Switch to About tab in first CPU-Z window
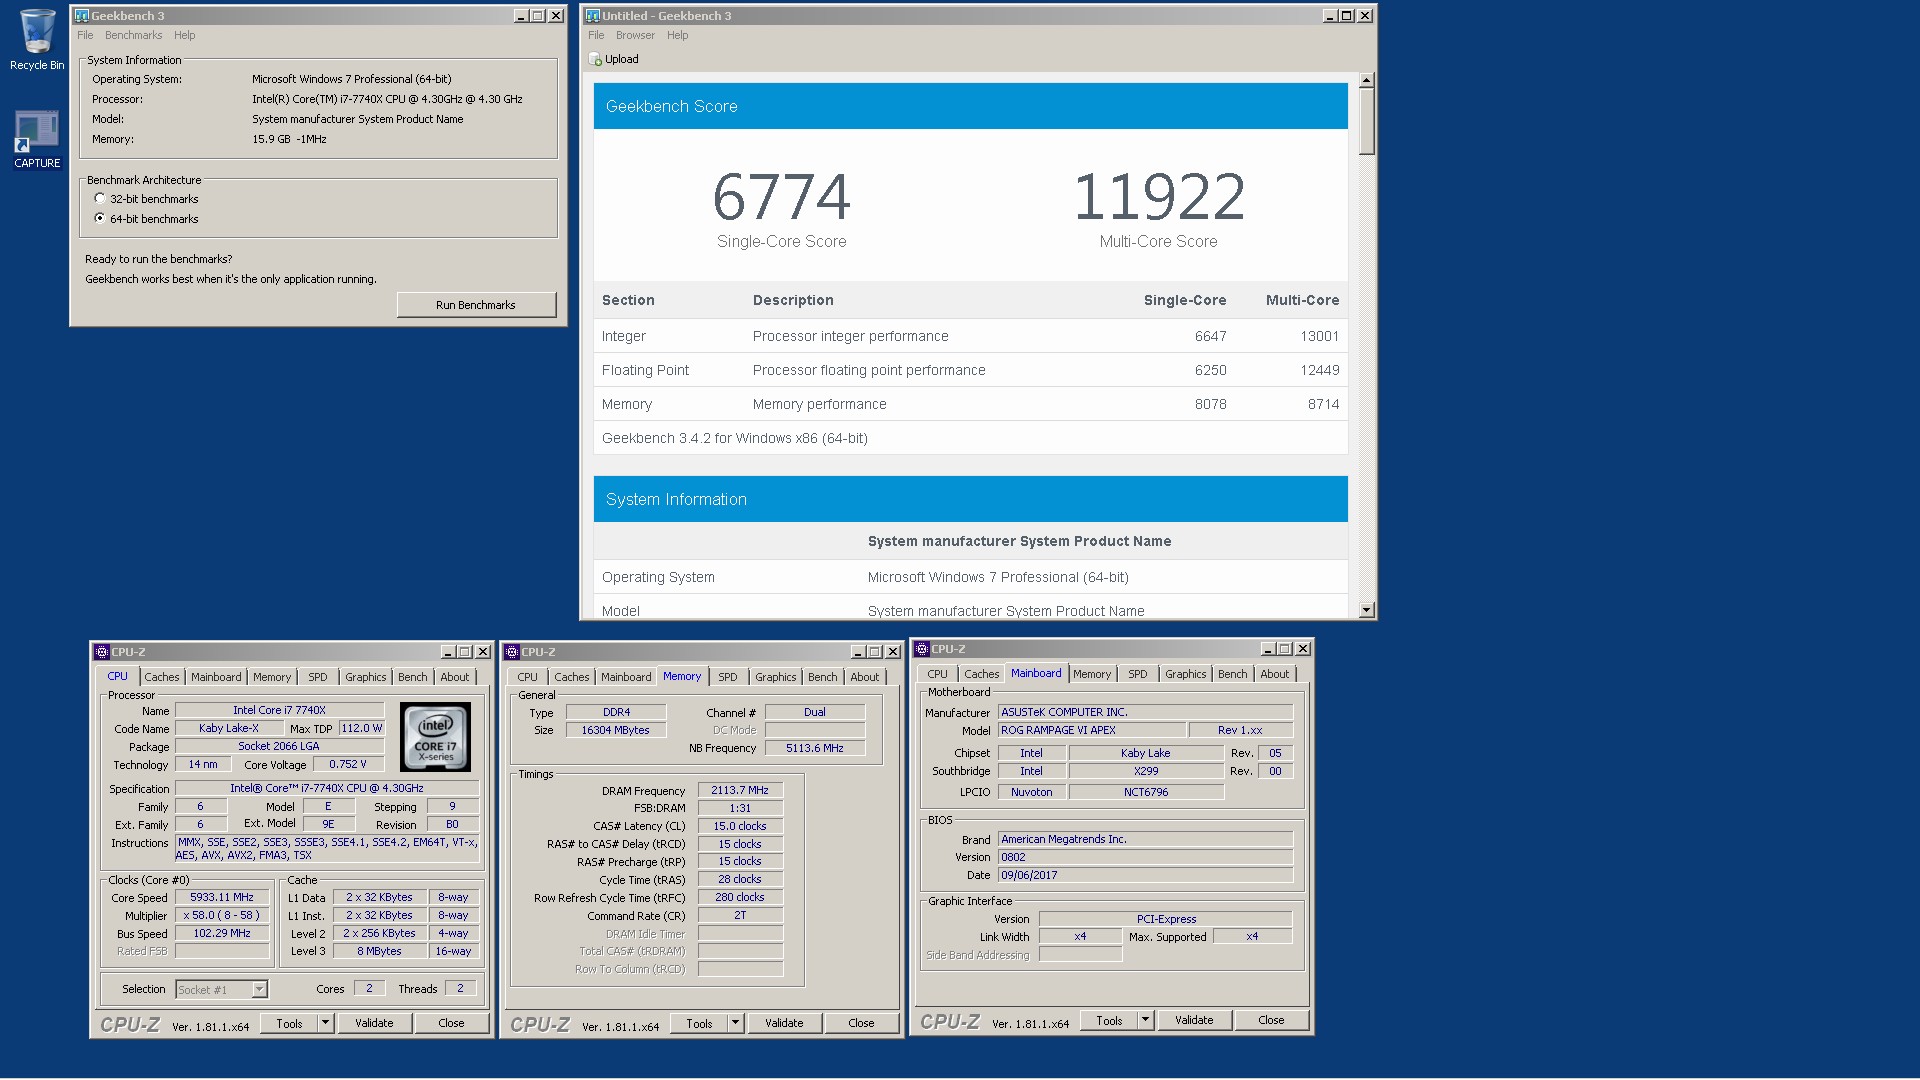This screenshot has height=1080, width=1920. tap(455, 677)
